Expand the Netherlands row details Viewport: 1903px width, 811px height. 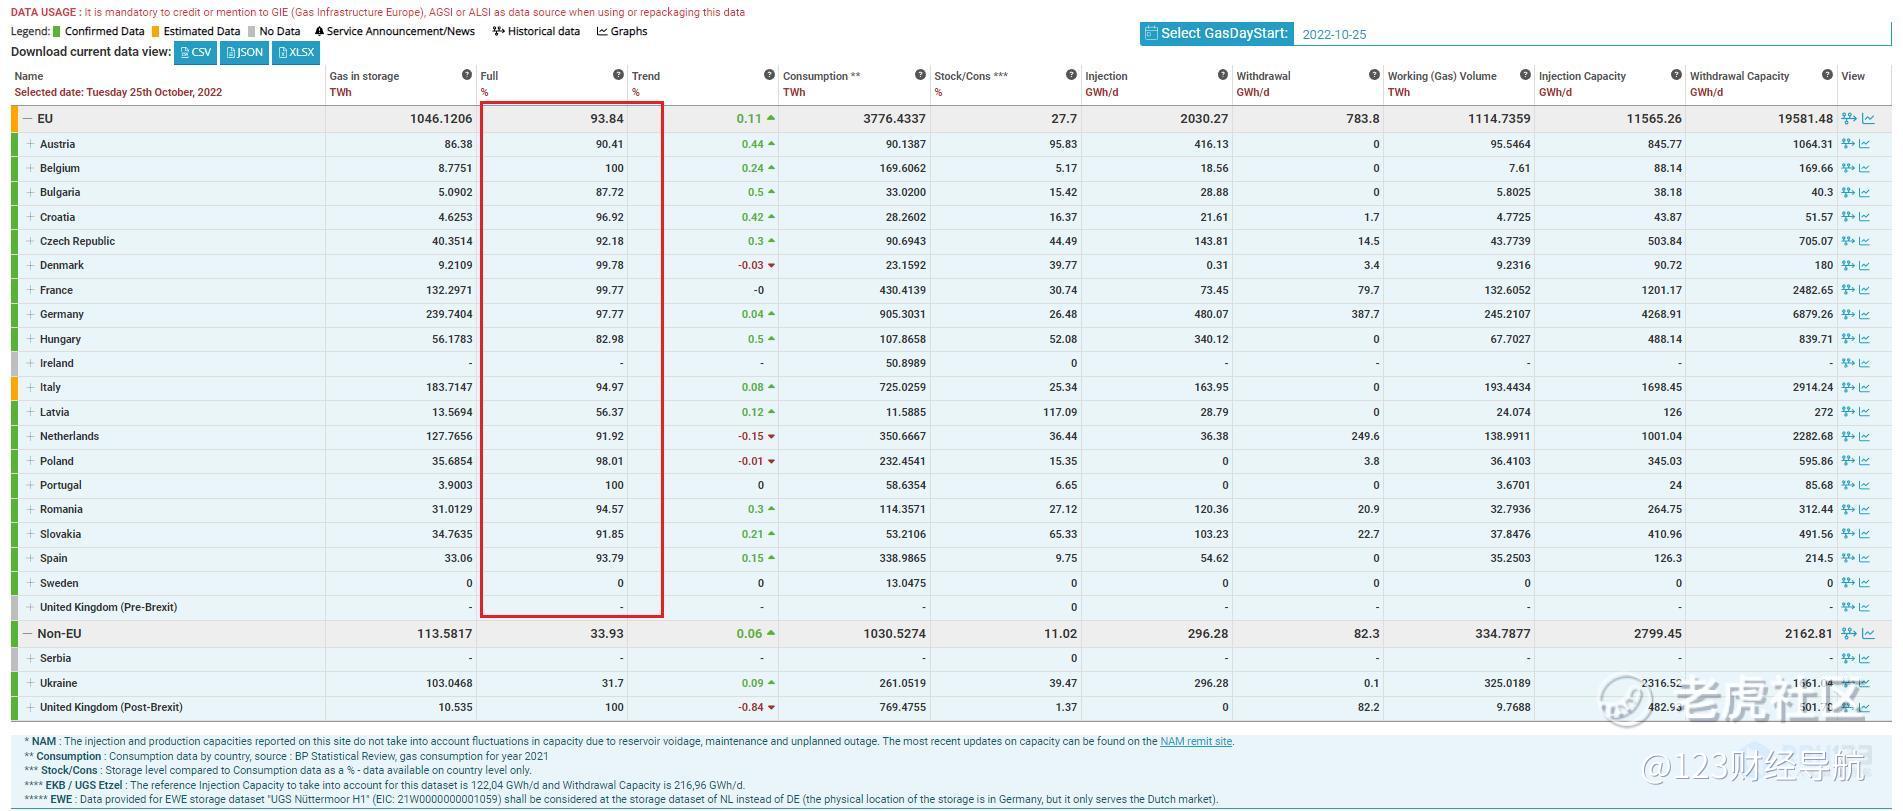tap(31, 437)
